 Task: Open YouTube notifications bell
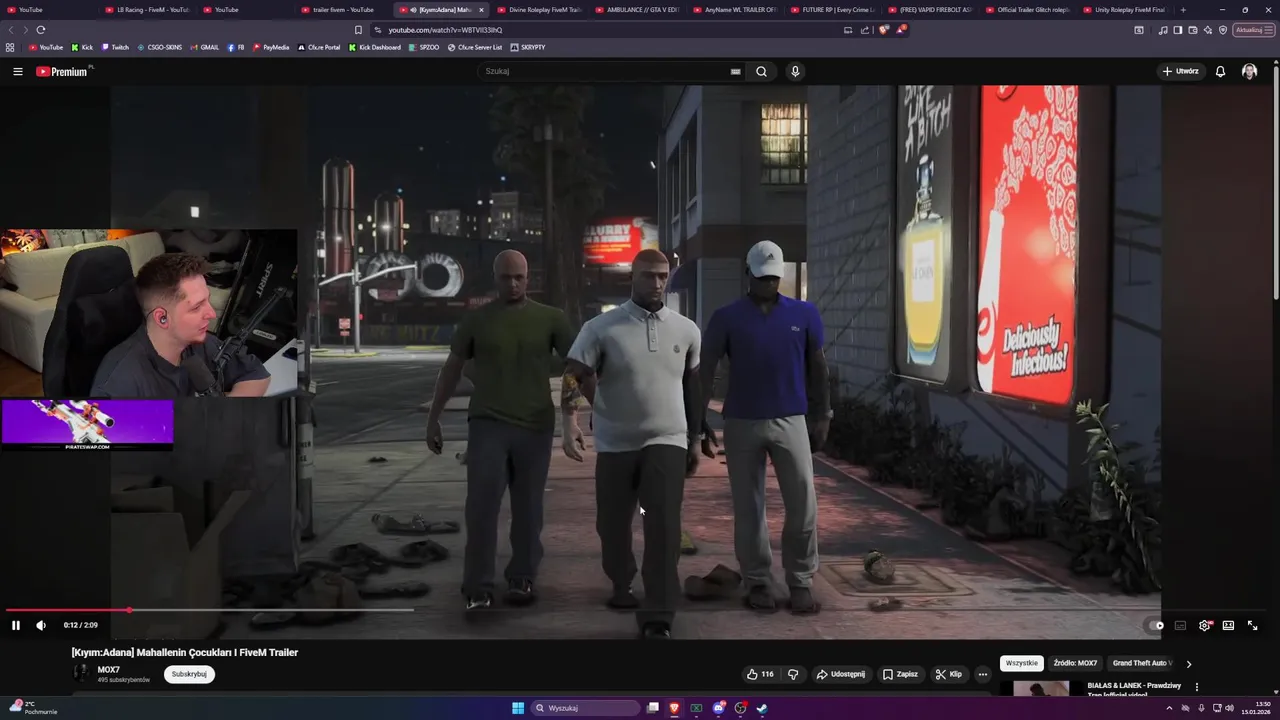pyautogui.click(x=1220, y=71)
